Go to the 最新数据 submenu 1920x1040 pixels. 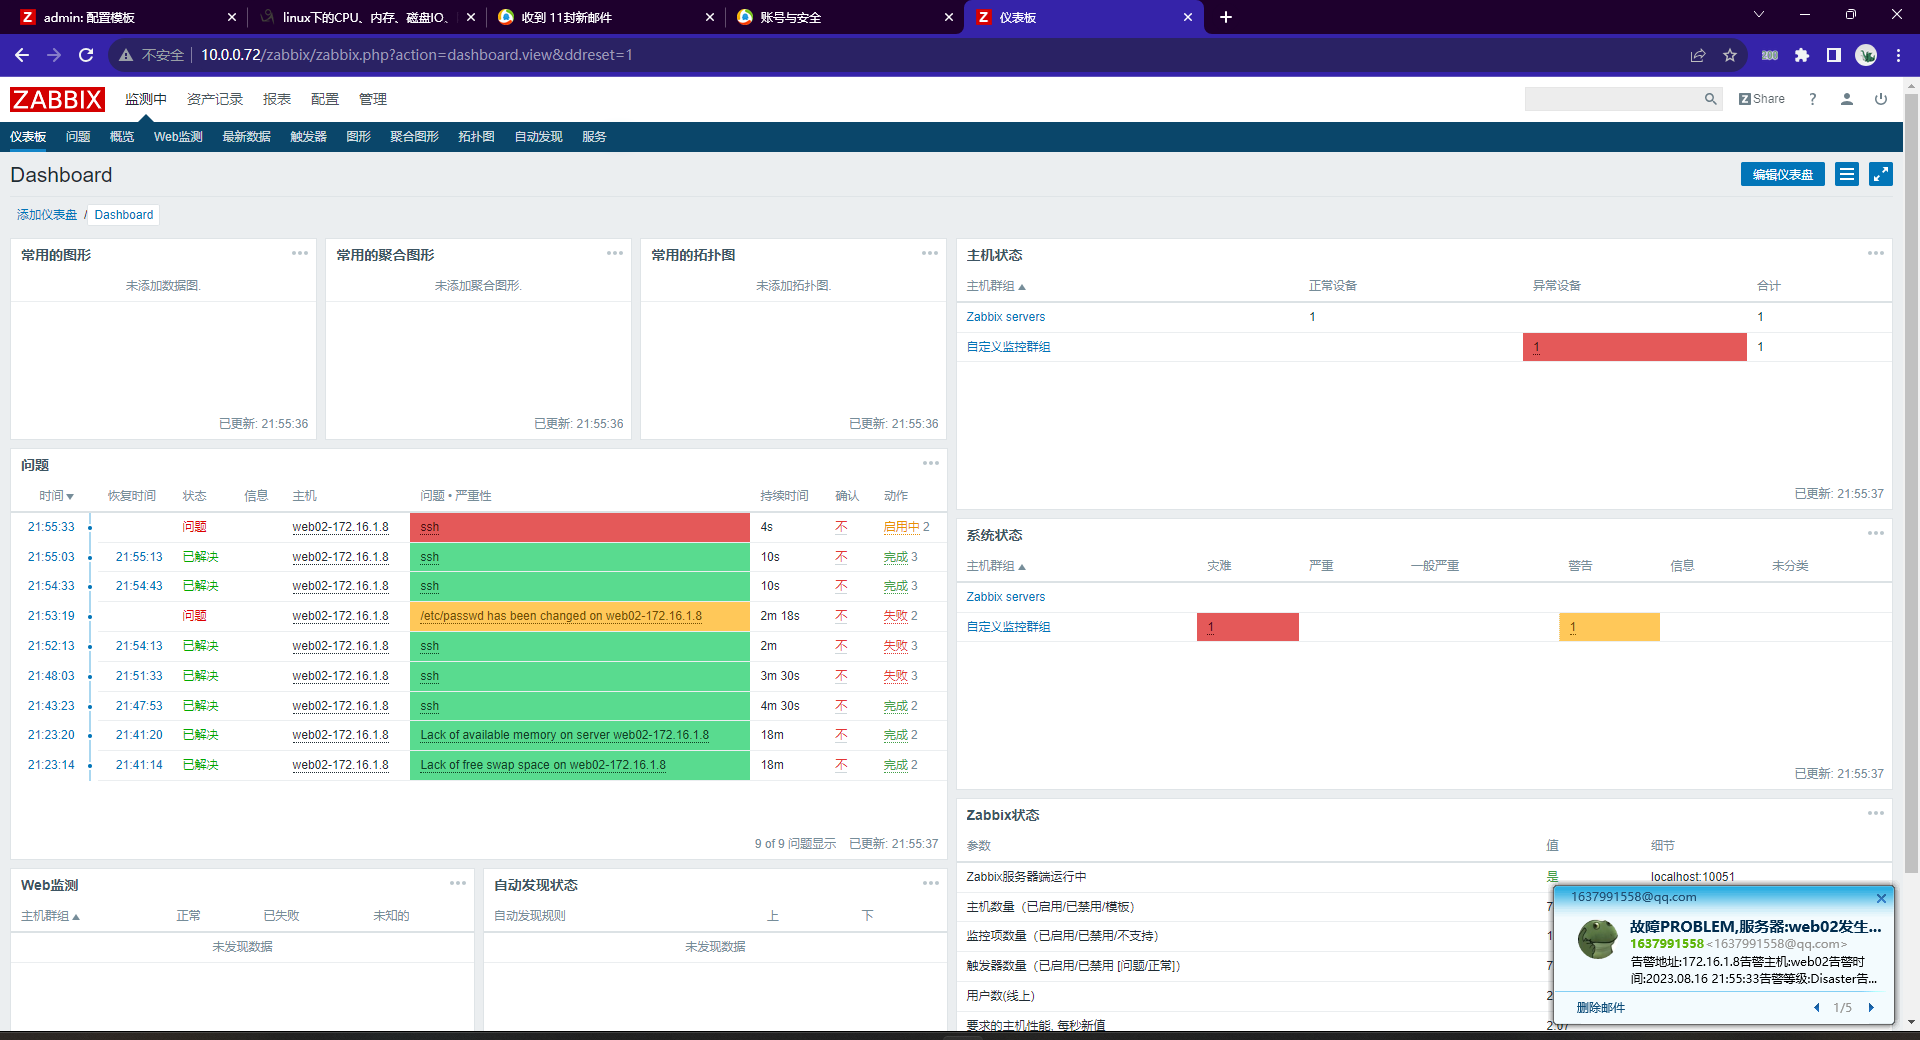pyautogui.click(x=246, y=137)
